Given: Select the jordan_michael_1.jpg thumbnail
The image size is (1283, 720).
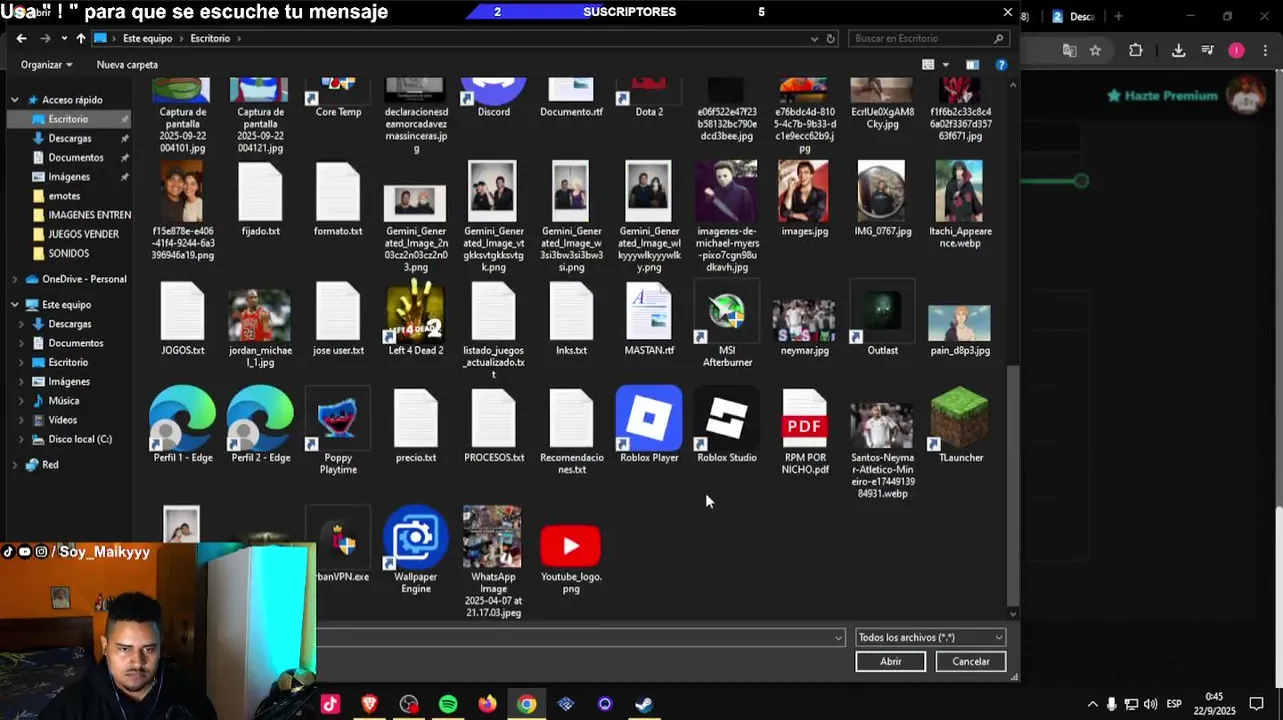Looking at the screenshot, I should click(260, 316).
